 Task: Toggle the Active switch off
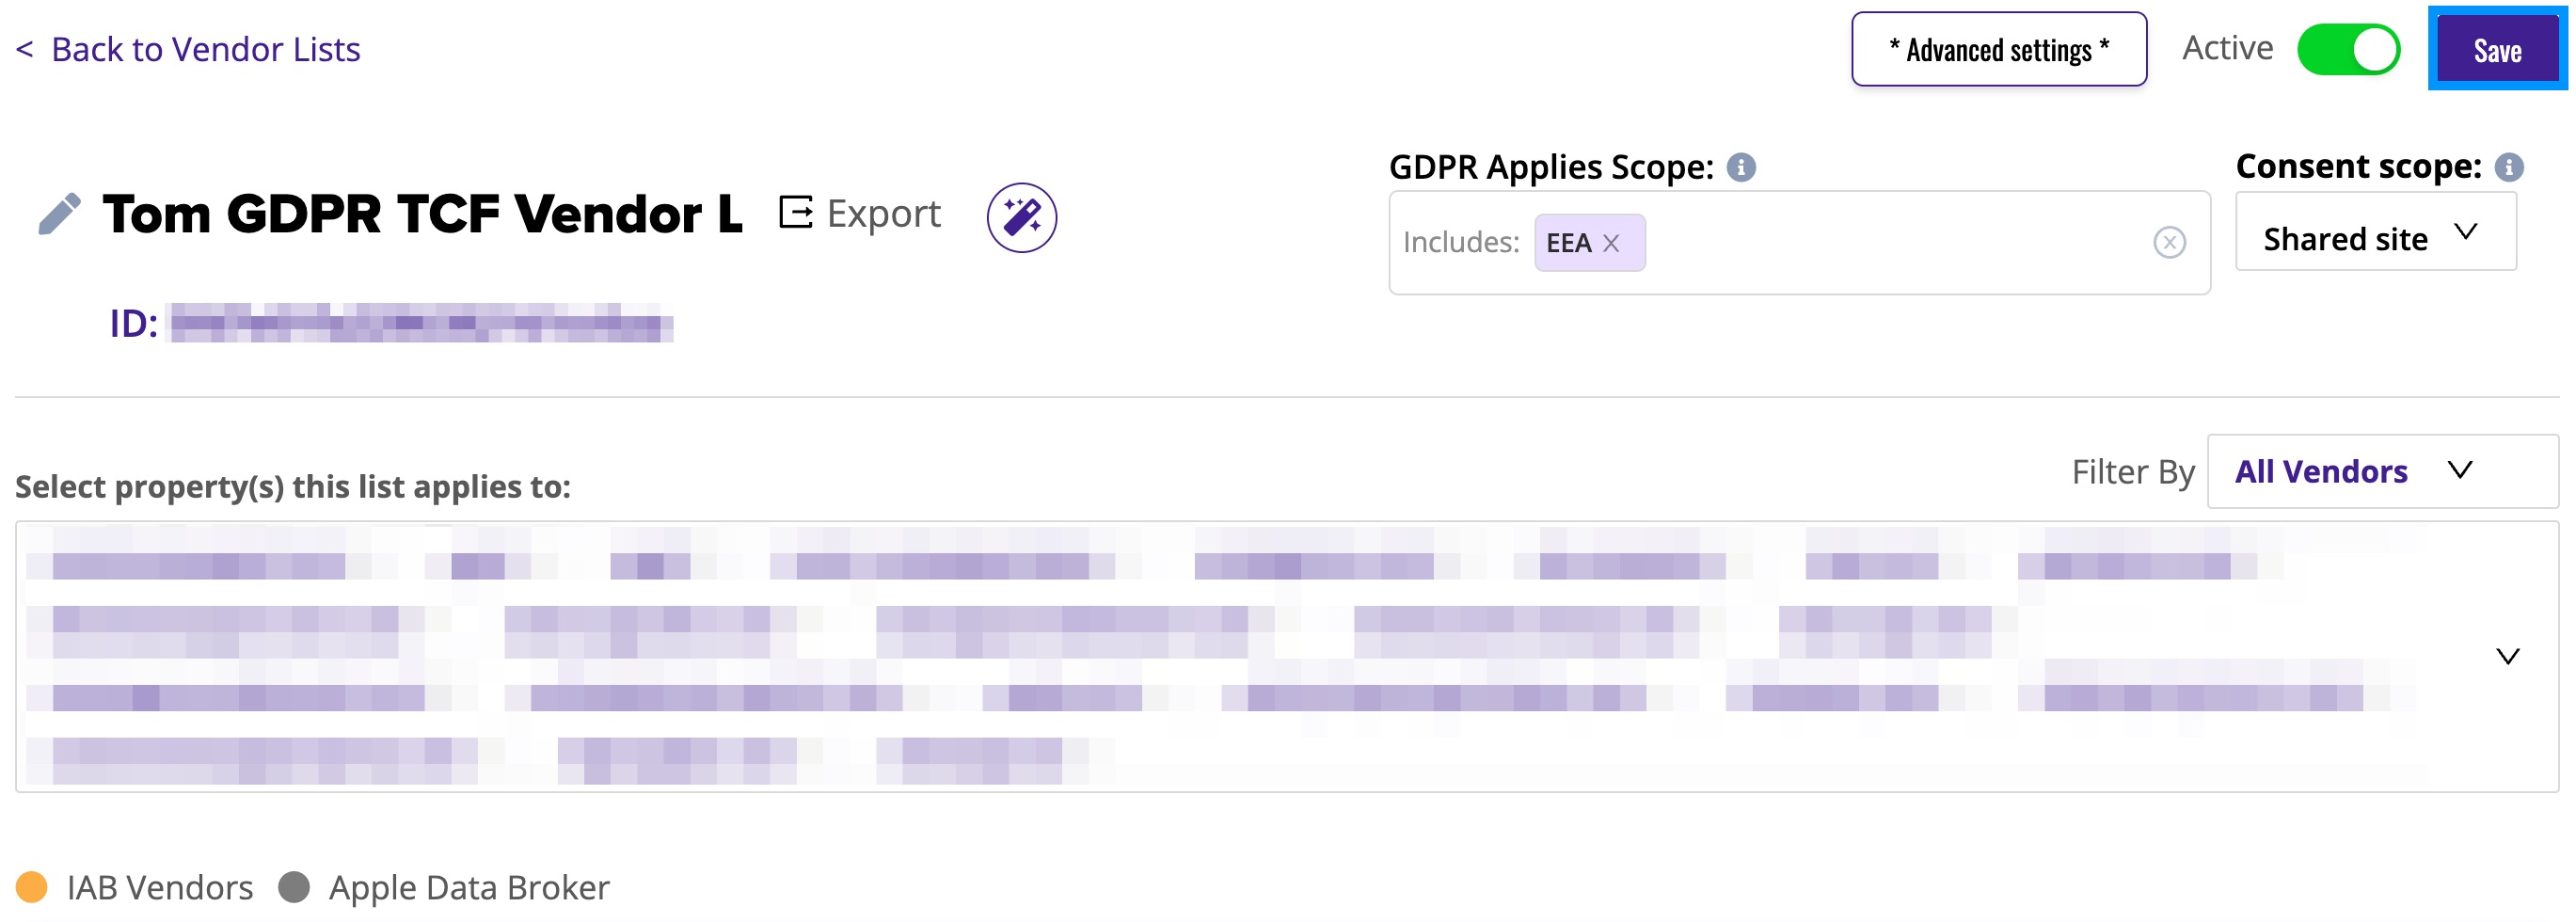pyautogui.click(x=2348, y=50)
